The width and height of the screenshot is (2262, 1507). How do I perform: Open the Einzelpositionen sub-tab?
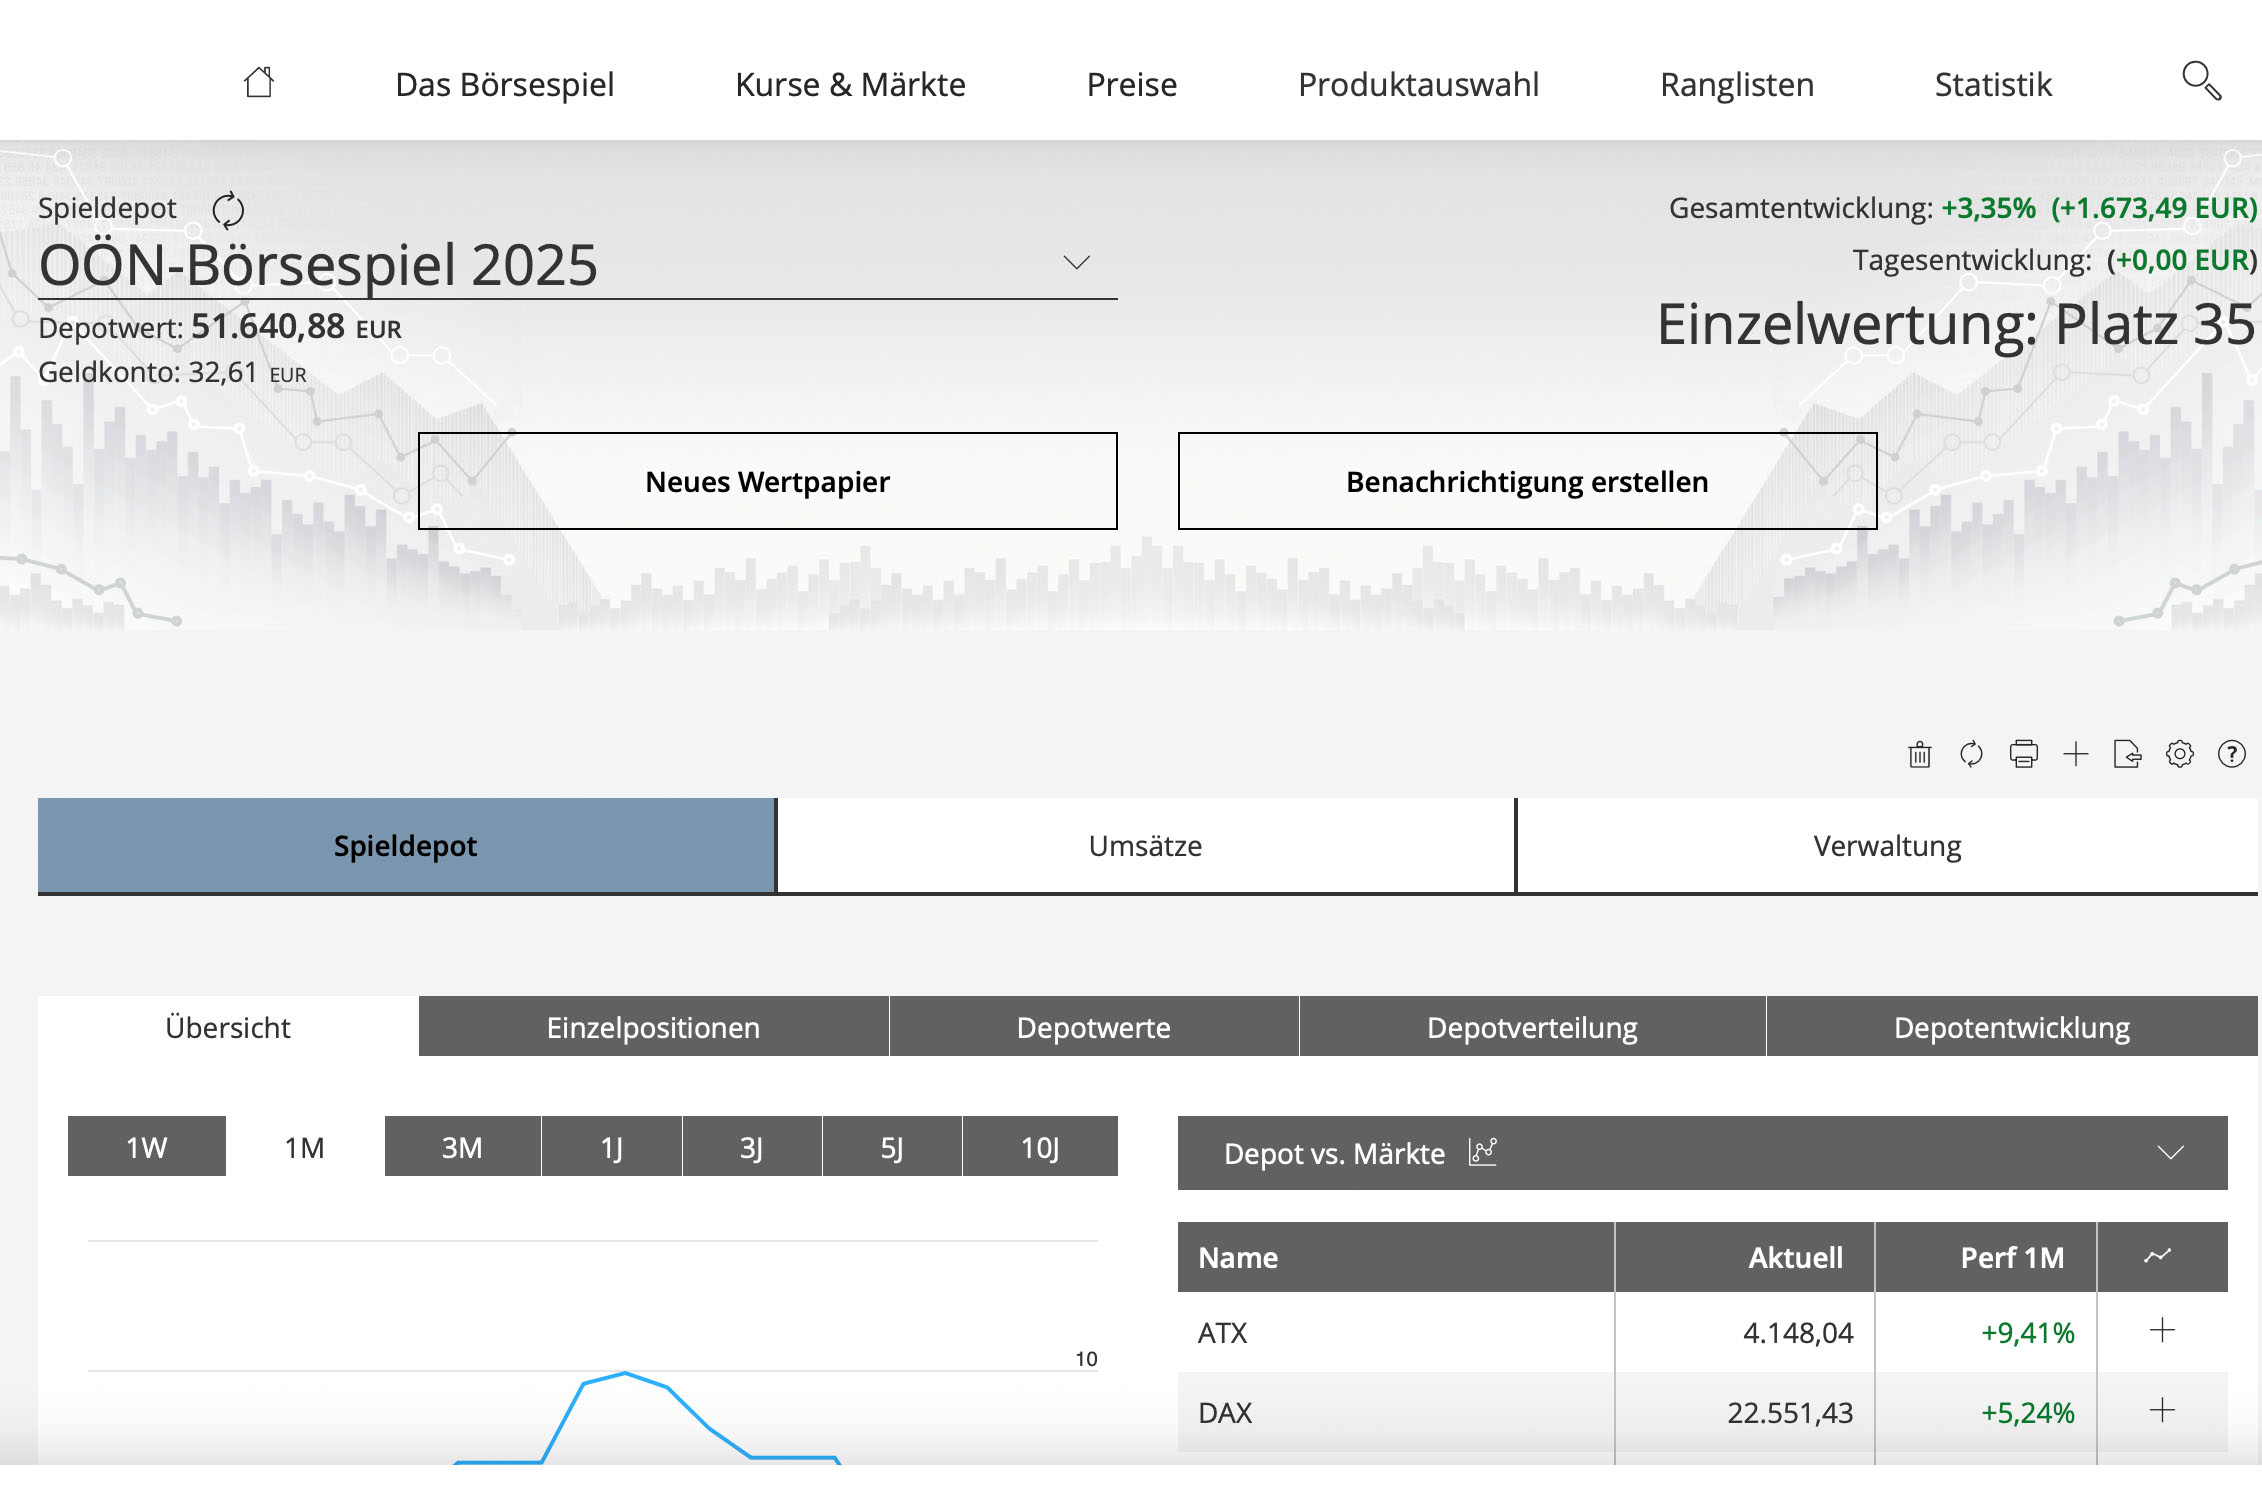[653, 1027]
